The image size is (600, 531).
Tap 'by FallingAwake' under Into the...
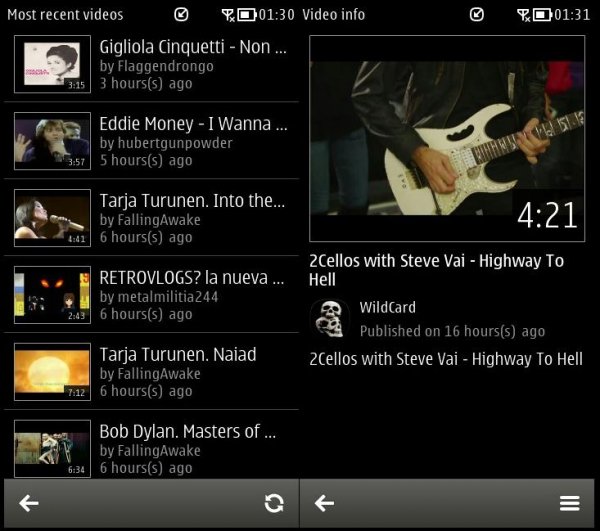tap(150, 220)
